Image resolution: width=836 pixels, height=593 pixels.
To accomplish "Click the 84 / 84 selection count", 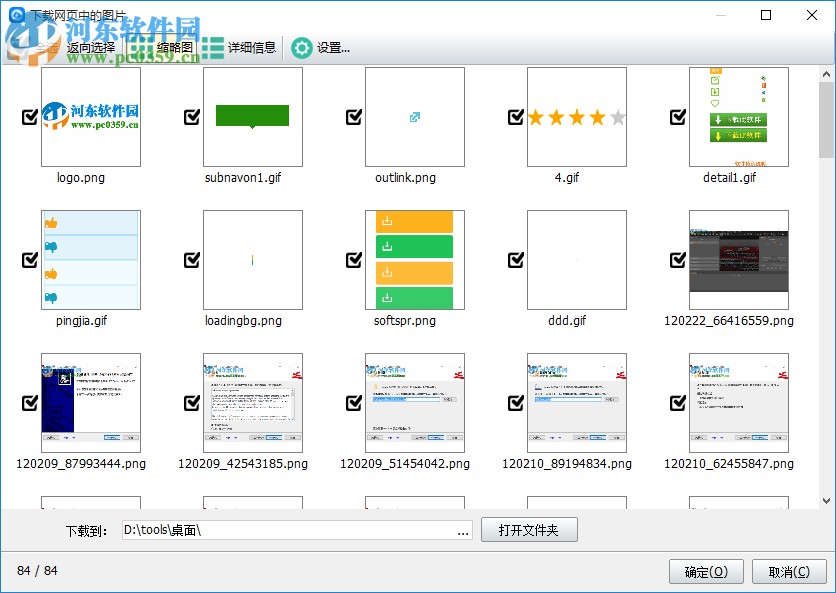I will pos(37,571).
